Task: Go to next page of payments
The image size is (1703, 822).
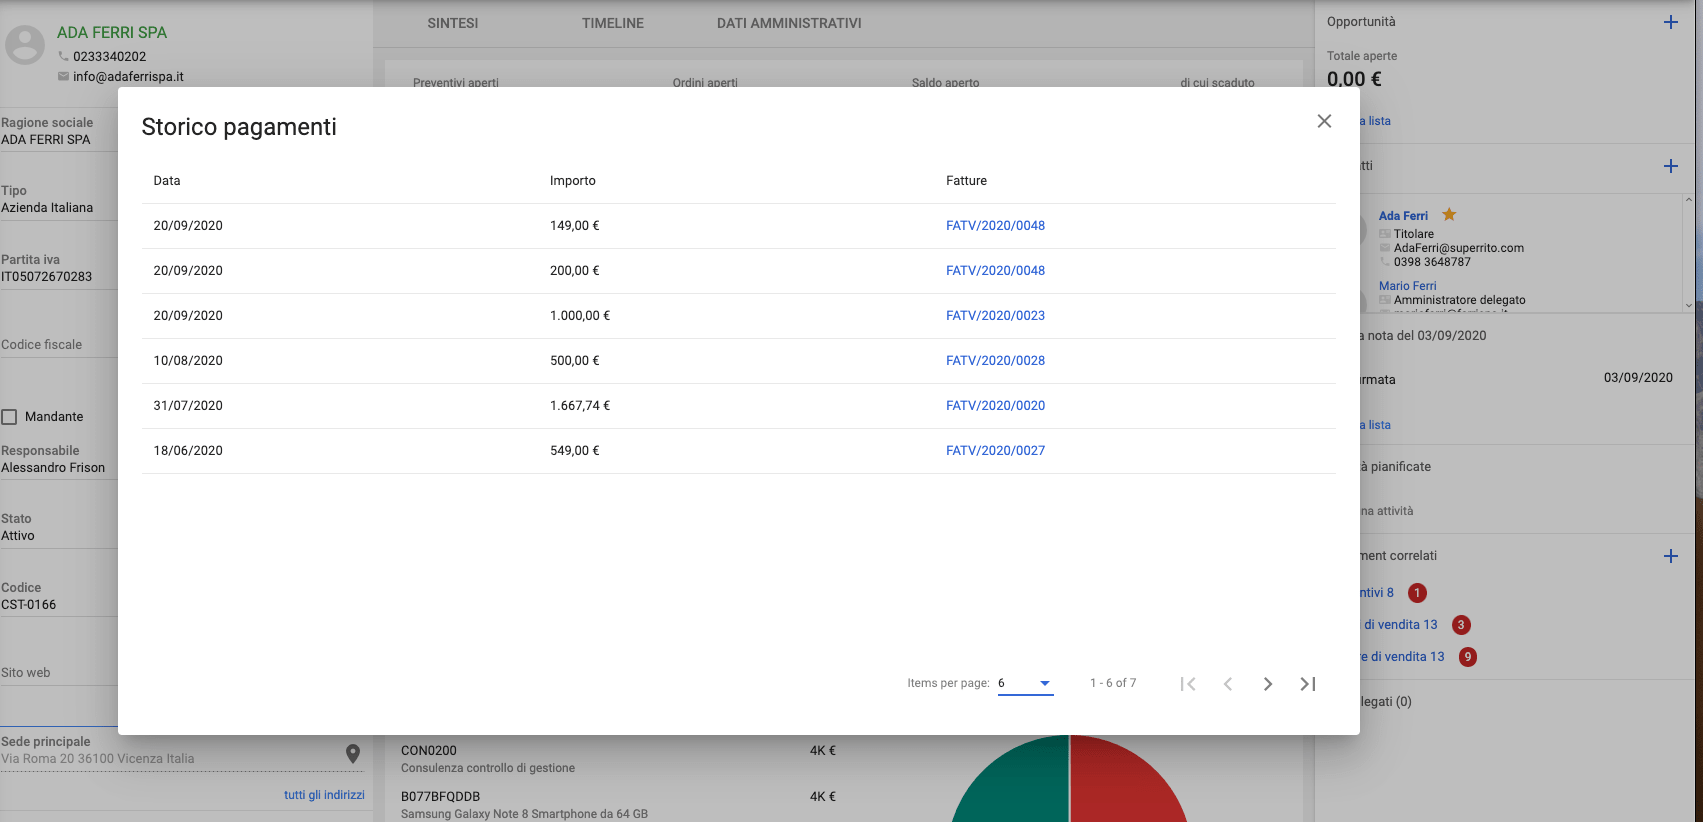Action: pos(1268,684)
